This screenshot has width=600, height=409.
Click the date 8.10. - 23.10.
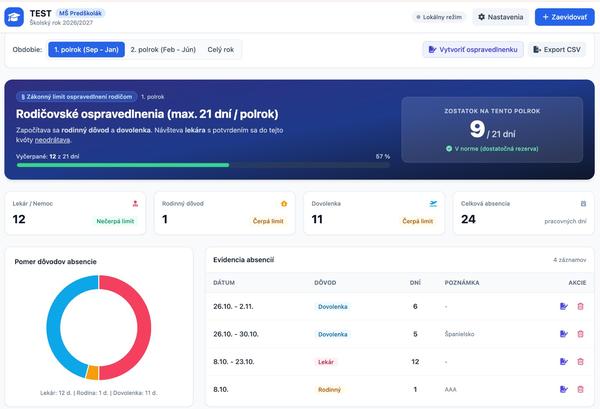(x=233, y=362)
